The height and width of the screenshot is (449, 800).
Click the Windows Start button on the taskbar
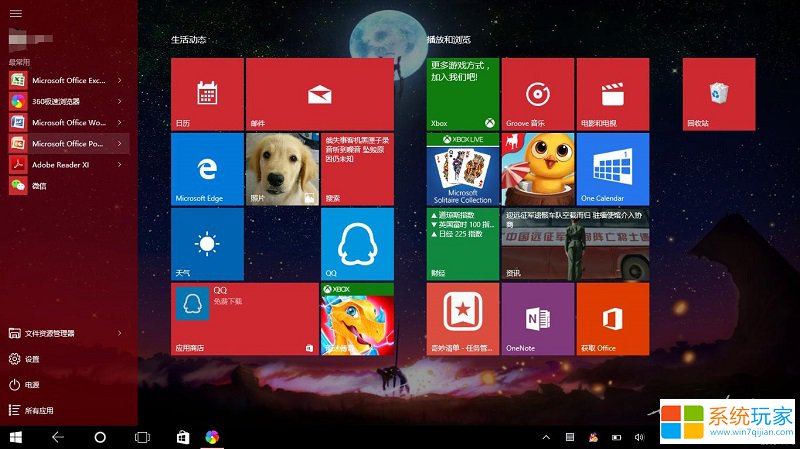click(x=16, y=437)
